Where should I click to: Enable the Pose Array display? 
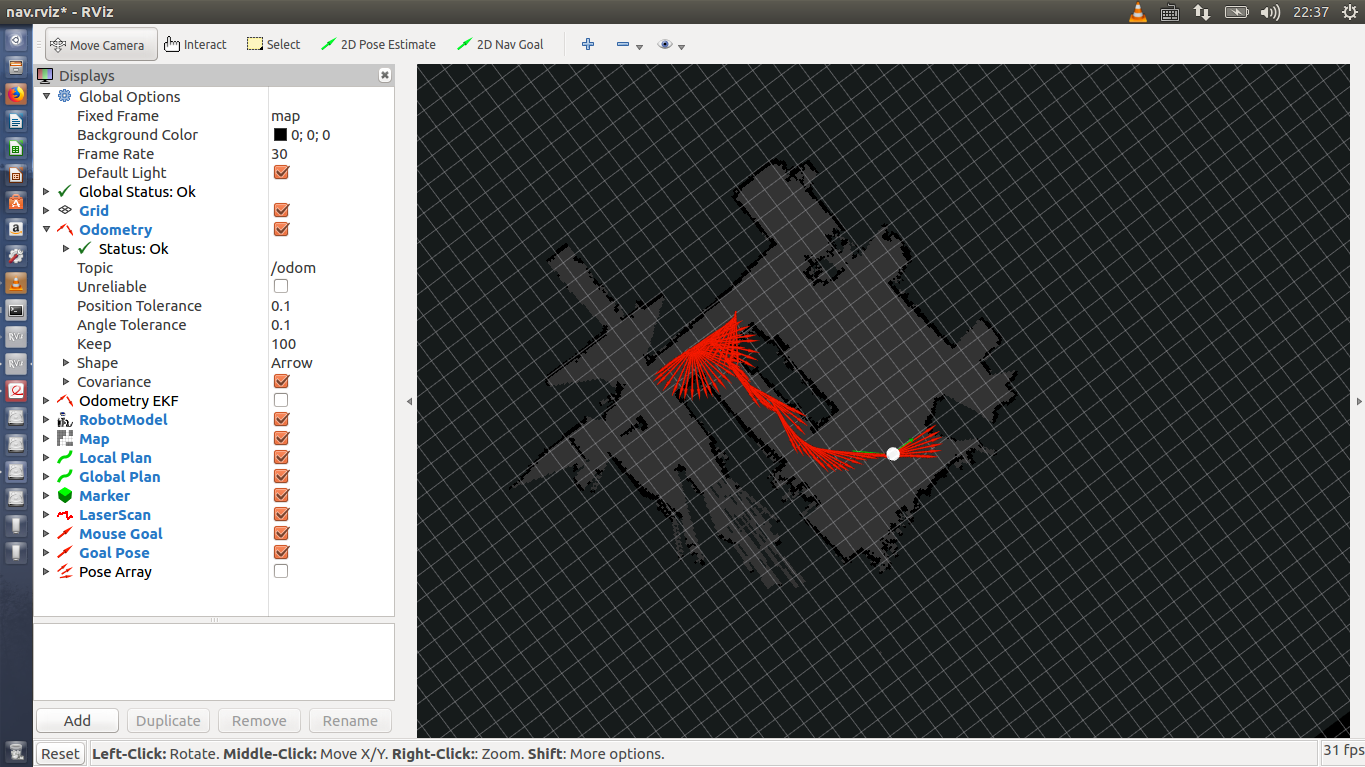(281, 571)
